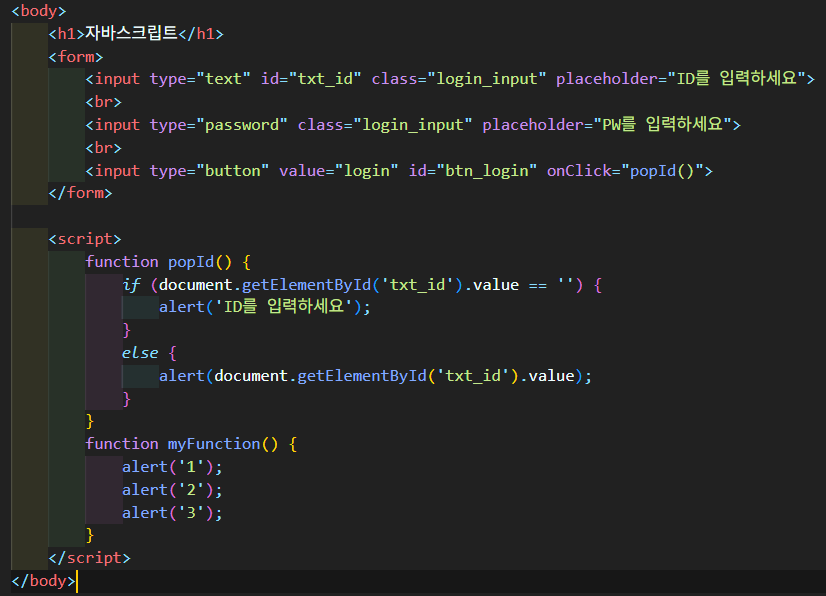This screenshot has height=596, width=826.
Task: Click alert(document.getElementById...) in else block
Action: point(376,376)
